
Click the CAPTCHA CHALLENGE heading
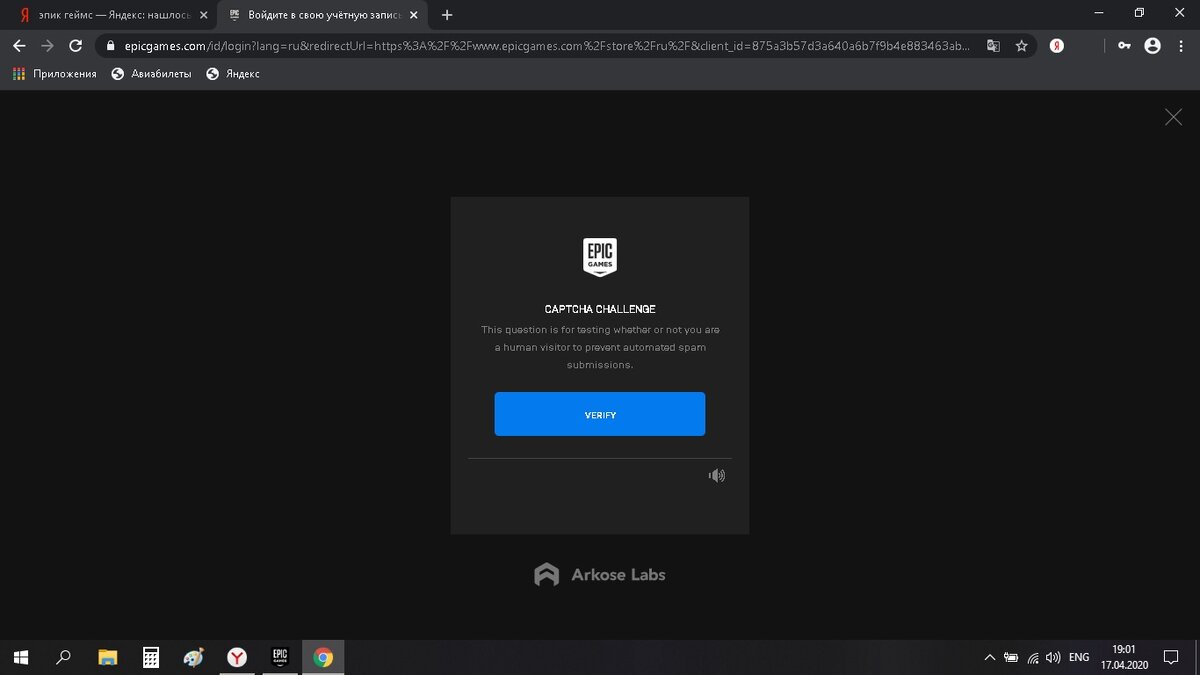600,309
